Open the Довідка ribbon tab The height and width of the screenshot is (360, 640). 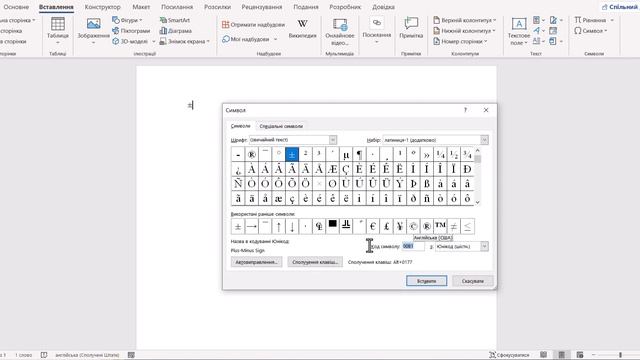click(383, 7)
